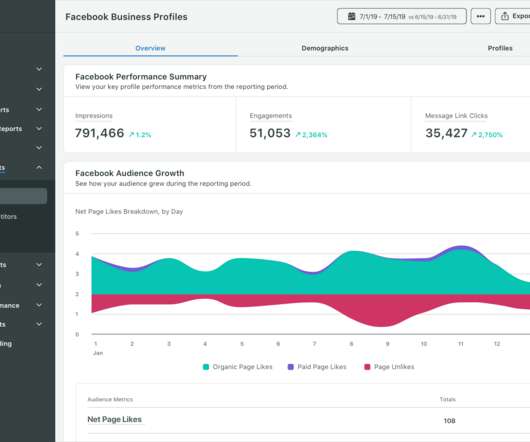
Task: Toggle the red Page Unlikes legend swatch
Action: click(367, 367)
